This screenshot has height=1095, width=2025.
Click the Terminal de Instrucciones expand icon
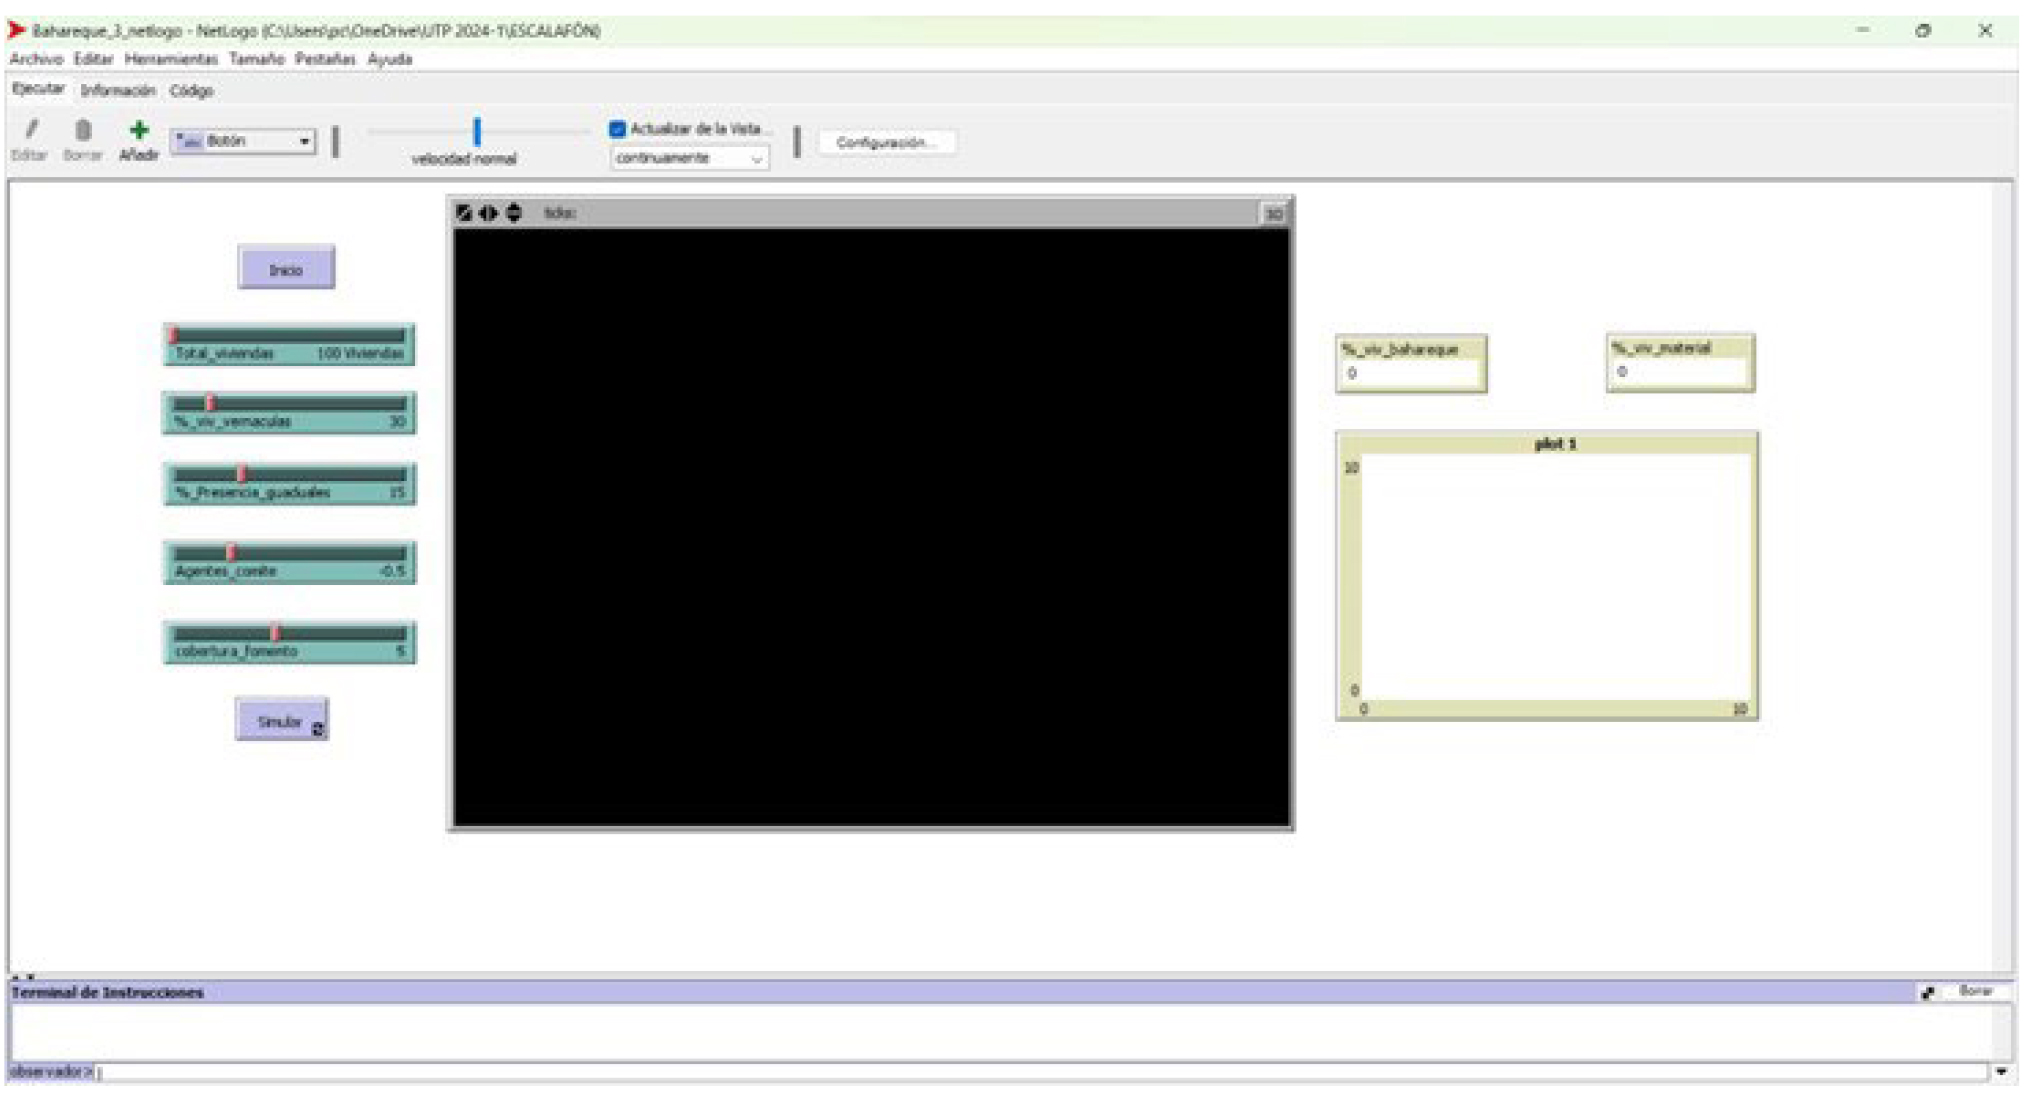coord(1927,992)
